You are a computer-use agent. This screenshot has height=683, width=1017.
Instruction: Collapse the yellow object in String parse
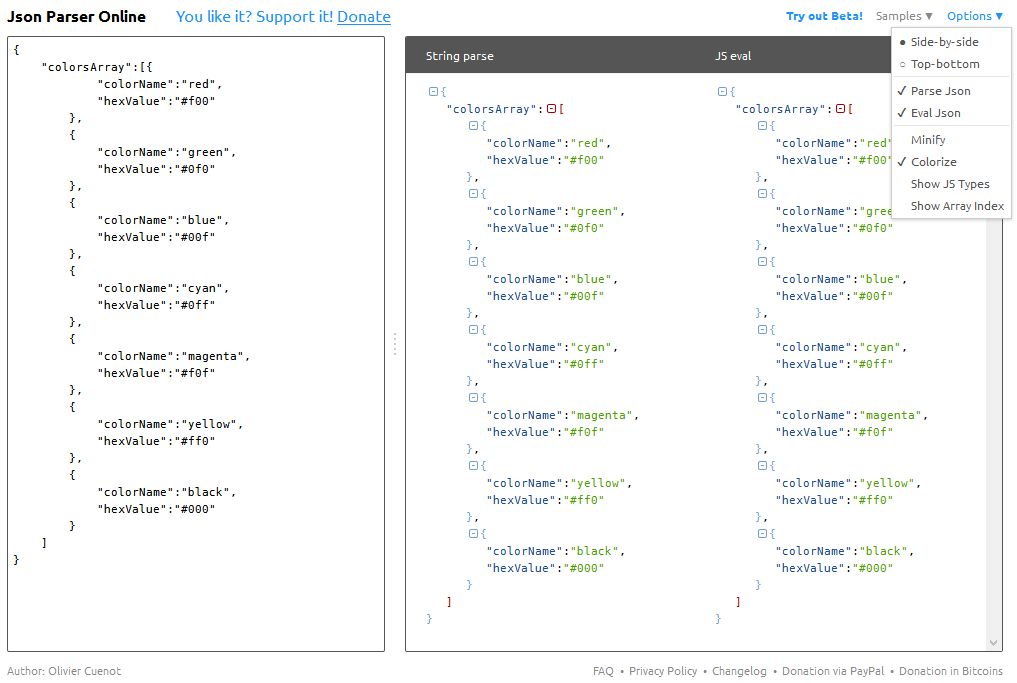(473, 466)
